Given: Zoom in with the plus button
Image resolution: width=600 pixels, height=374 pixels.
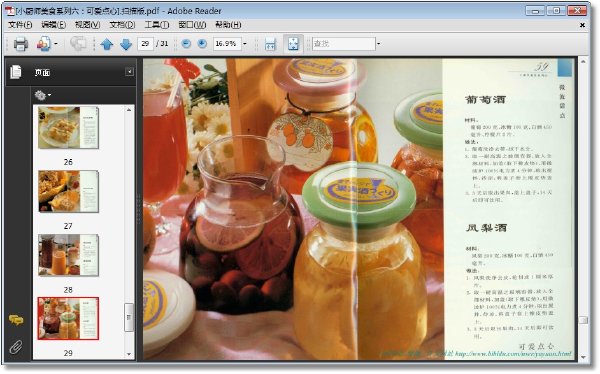Looking at the screenshot, I should click(202, 44).
